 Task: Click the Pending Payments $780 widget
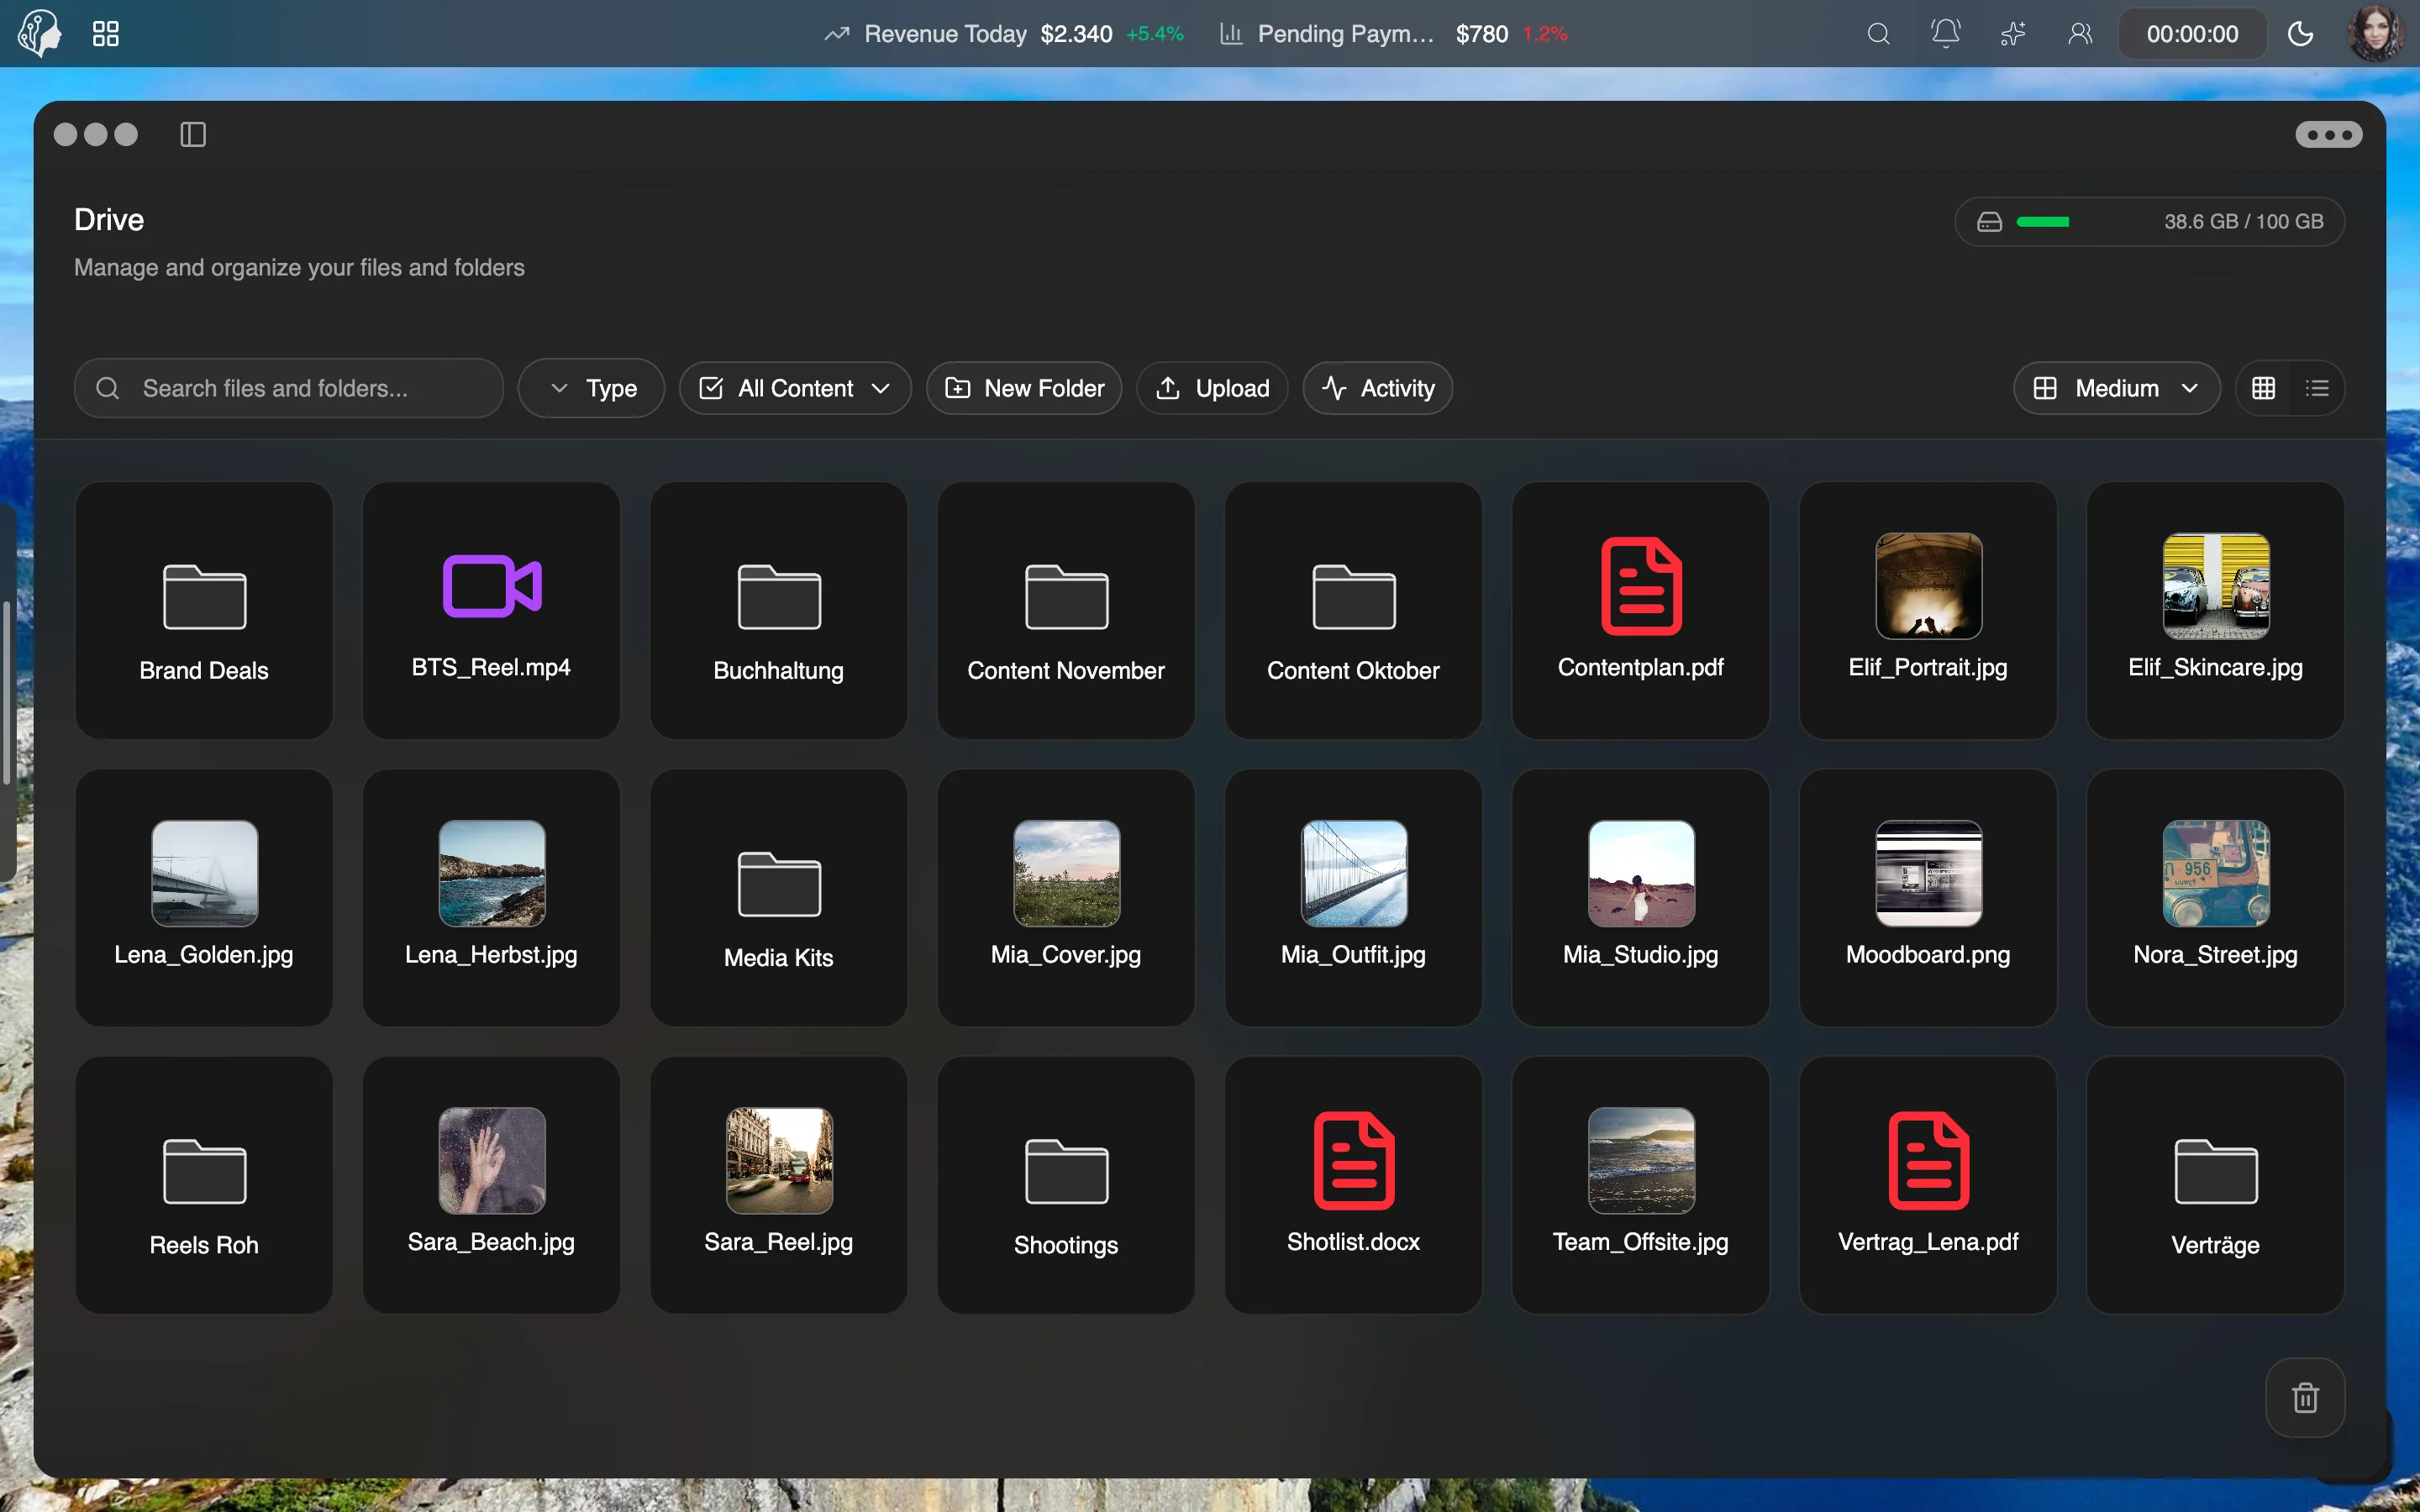pyautogui.click(x=1393, y=34)
